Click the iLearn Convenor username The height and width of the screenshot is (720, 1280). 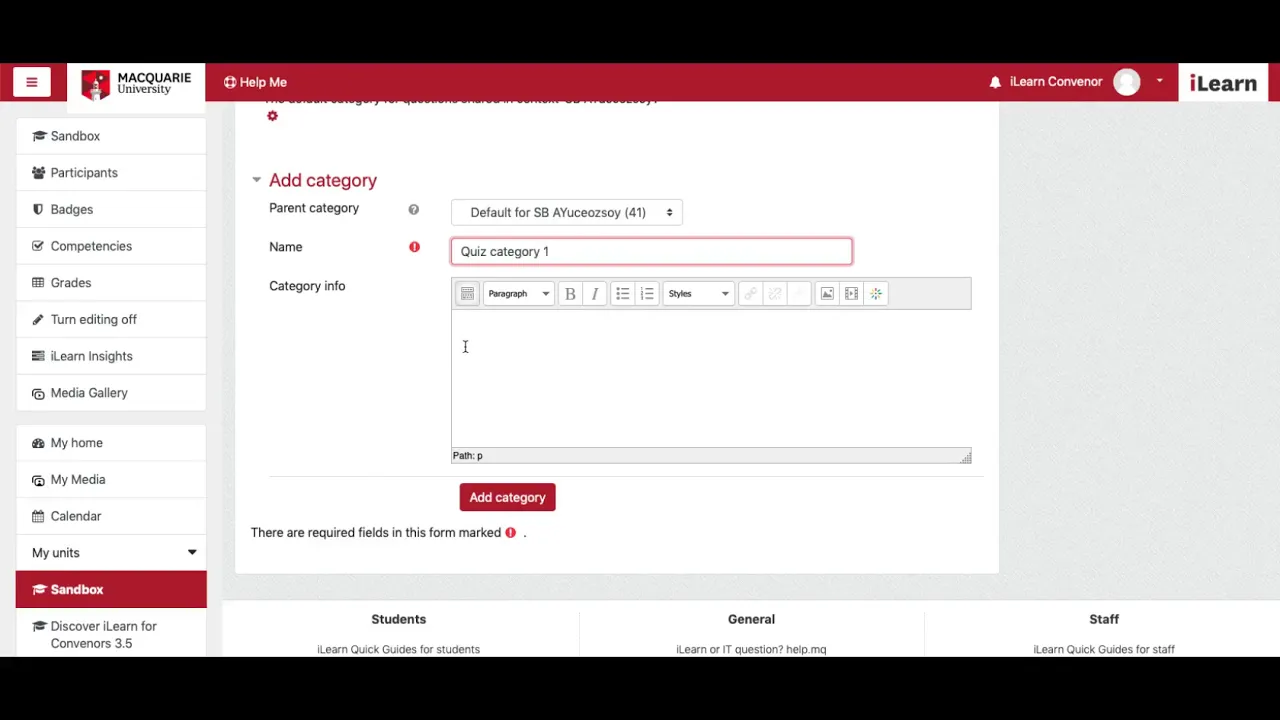click(x=1056, y=82)
